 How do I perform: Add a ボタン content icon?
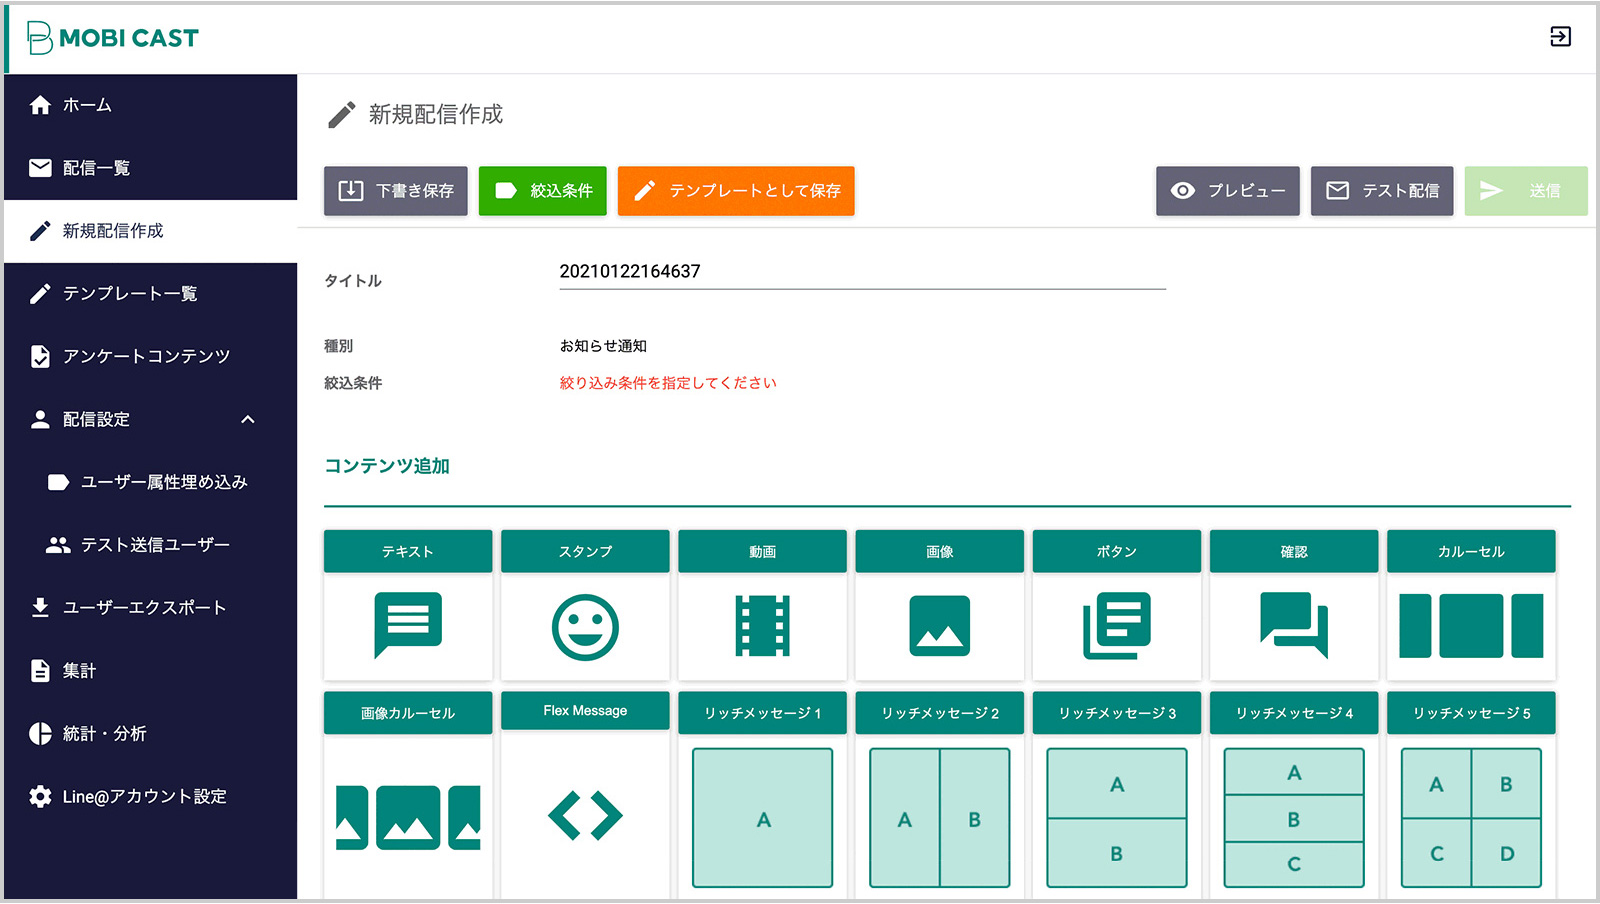[1116, 626]
